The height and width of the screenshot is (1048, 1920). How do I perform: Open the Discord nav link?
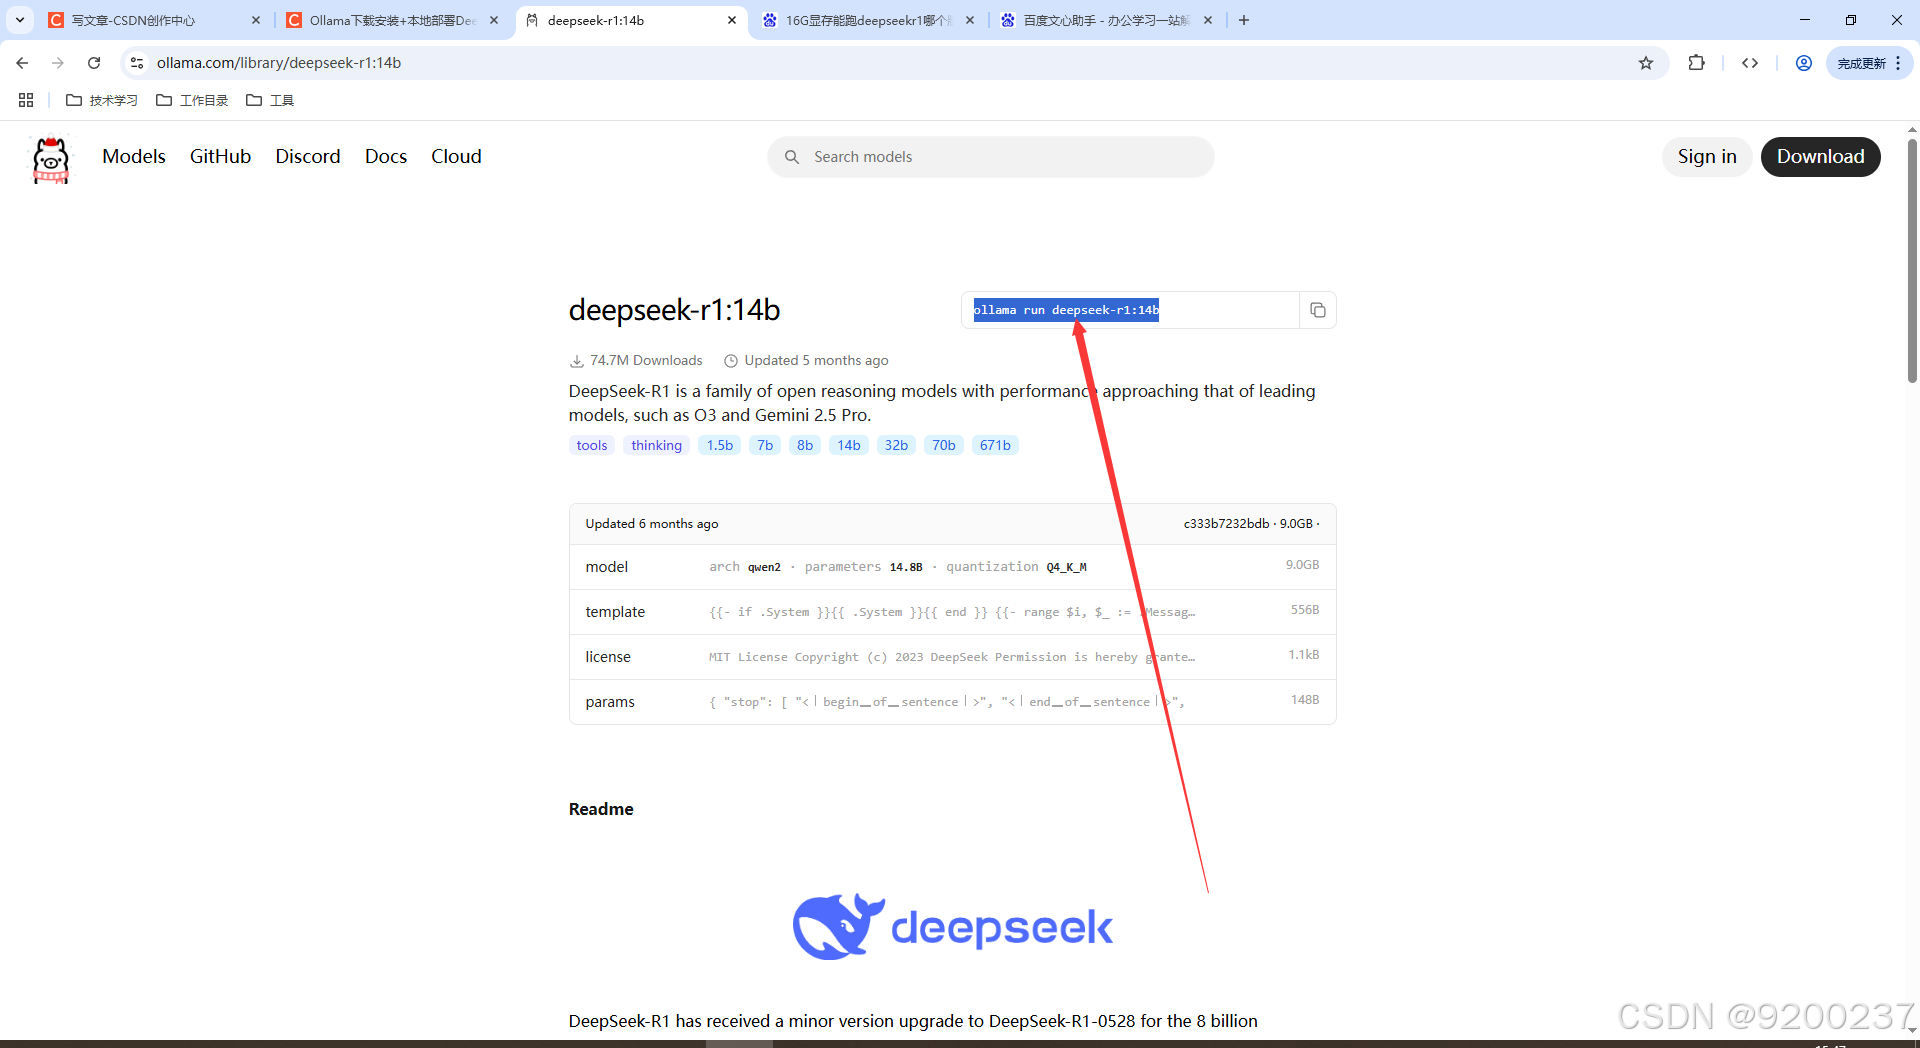coord(308,156)
